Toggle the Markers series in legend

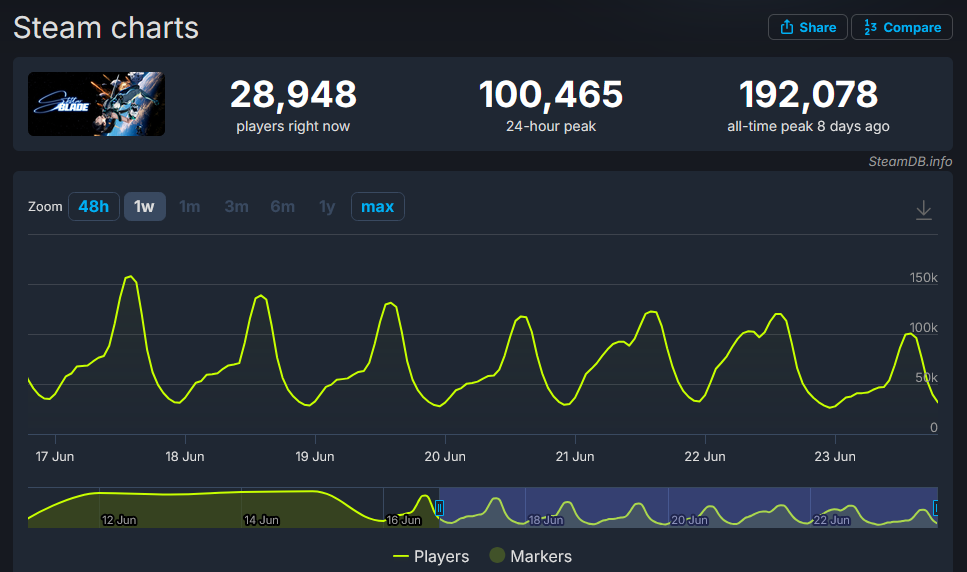(x=530, y=556)
